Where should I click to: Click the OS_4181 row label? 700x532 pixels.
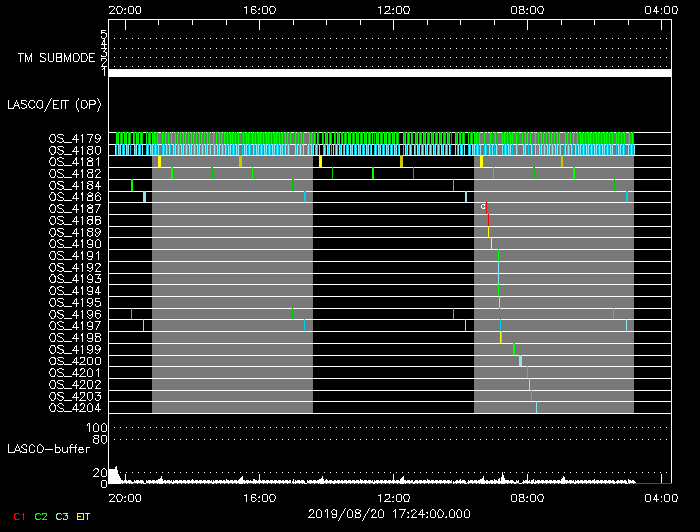(74, 162)
